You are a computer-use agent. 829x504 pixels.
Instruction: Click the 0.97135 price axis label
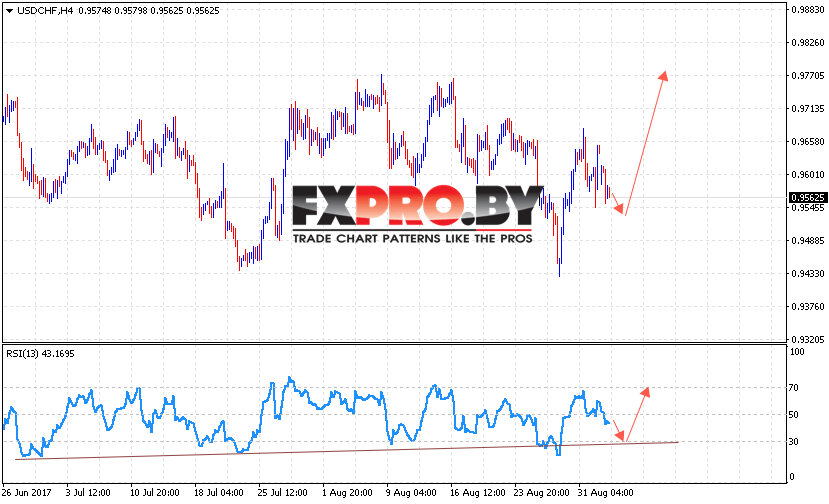[x=807, y=108]
